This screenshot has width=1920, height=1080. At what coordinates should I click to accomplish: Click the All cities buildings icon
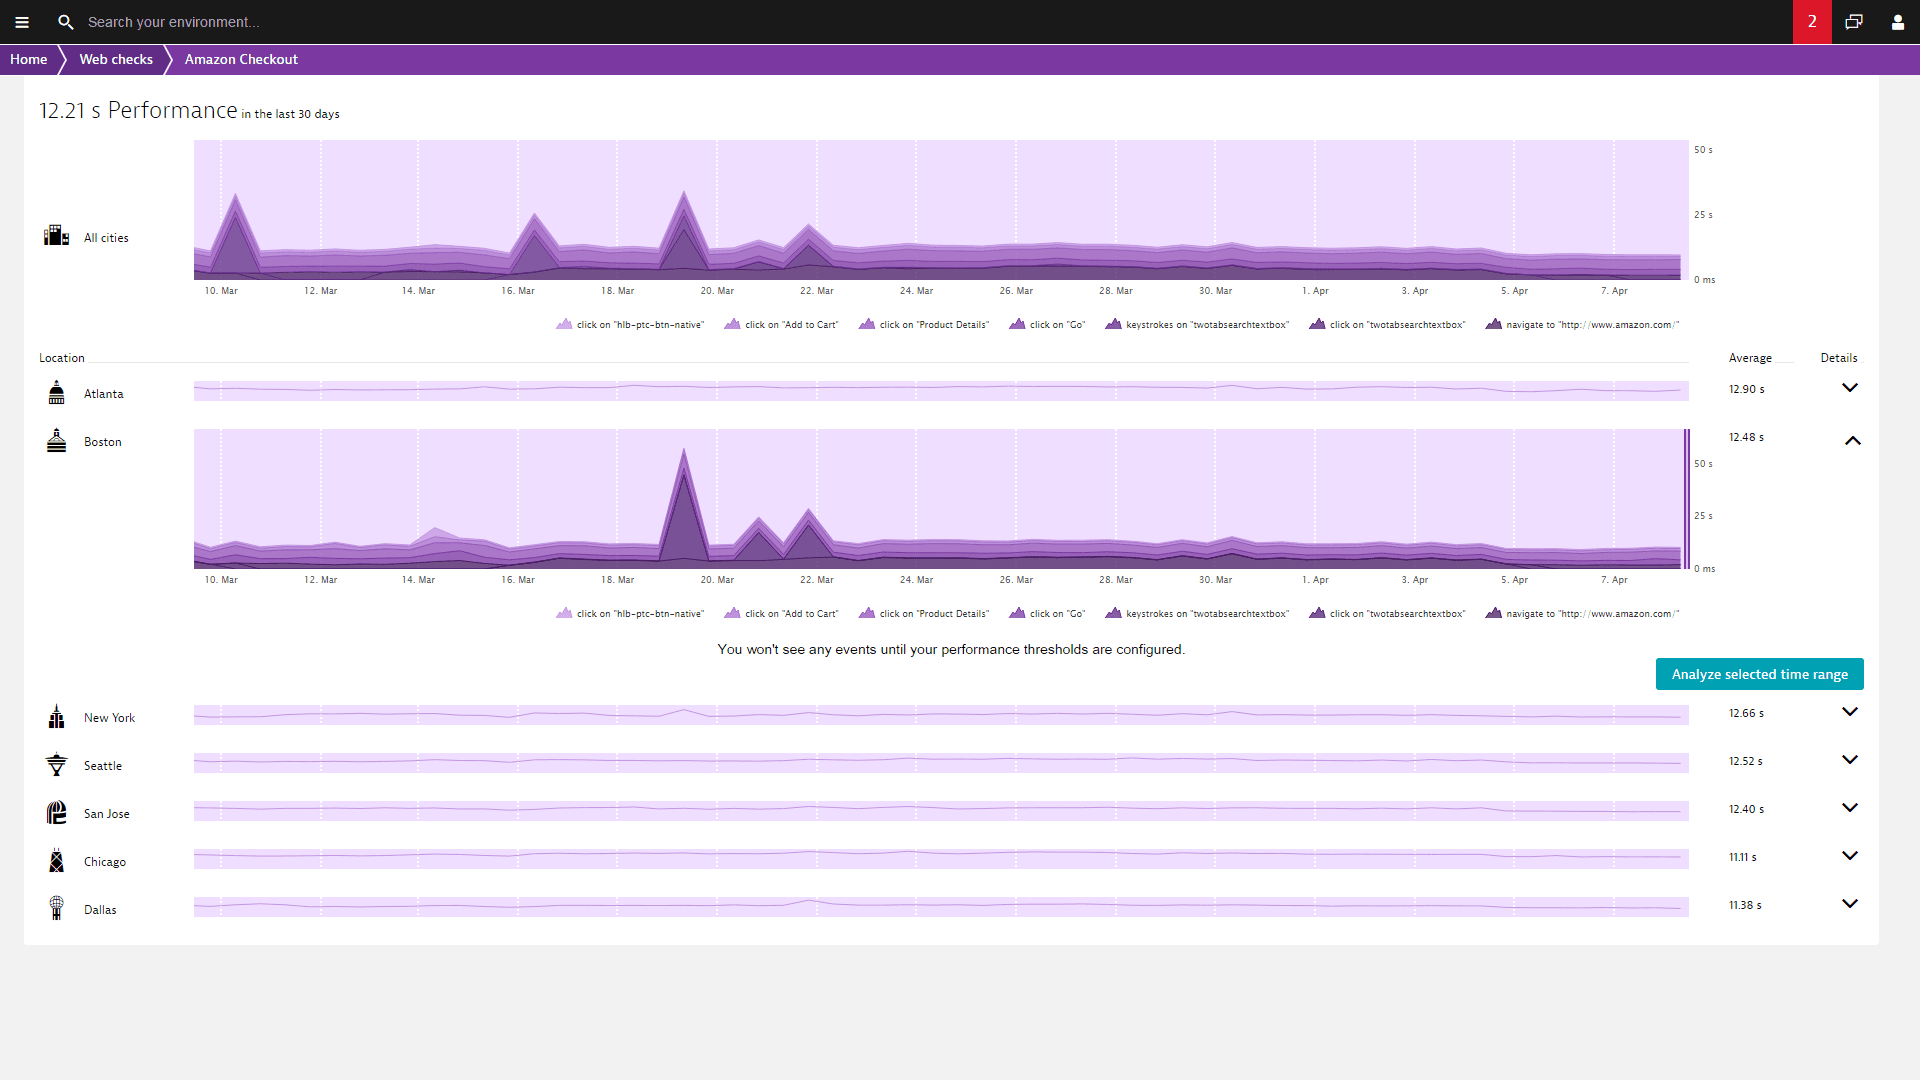tap(56, 235)
